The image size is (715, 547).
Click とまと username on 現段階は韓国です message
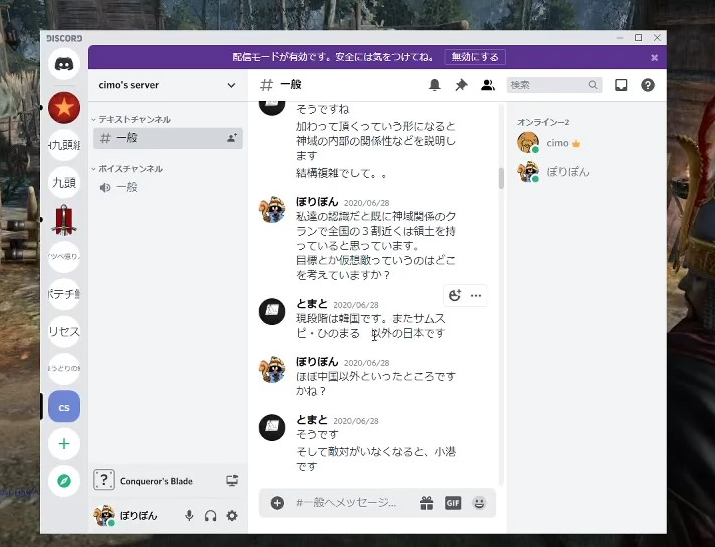[x=312, y=304]
